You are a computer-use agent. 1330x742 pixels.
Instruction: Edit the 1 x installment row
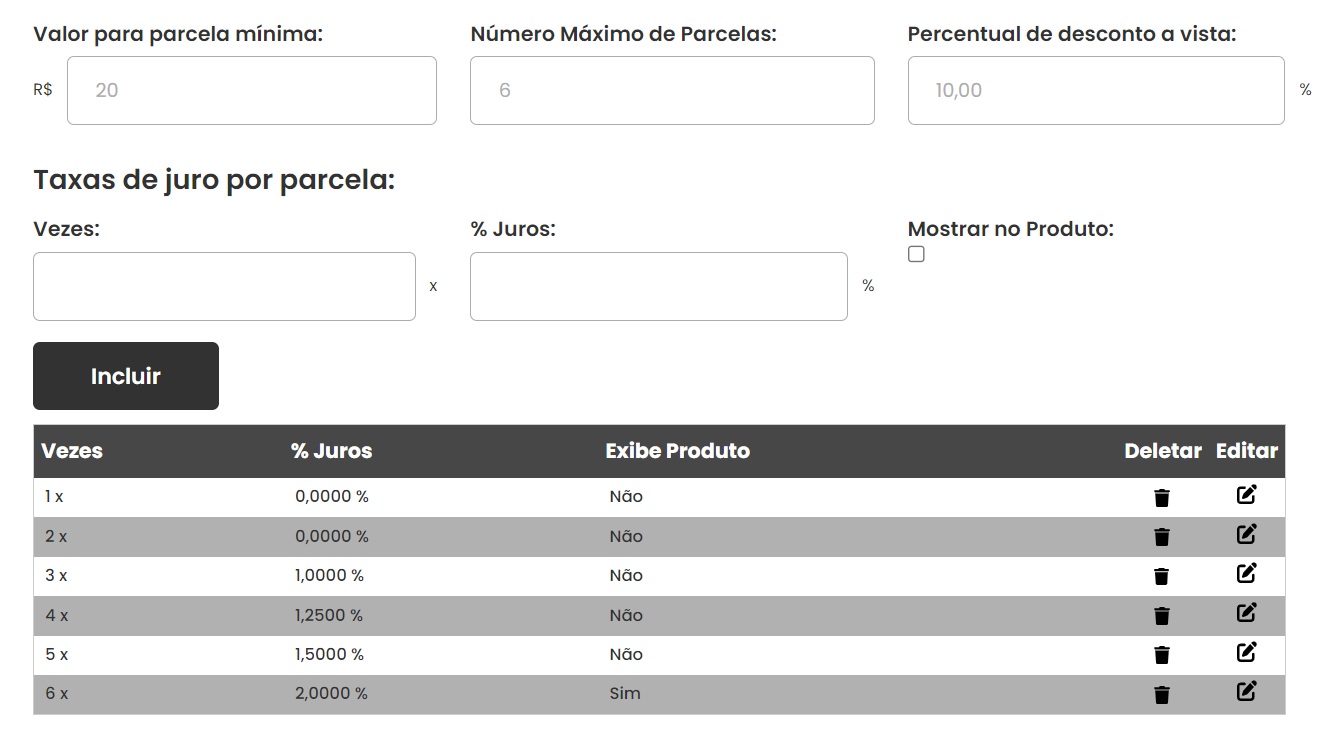click(1246, 494)
